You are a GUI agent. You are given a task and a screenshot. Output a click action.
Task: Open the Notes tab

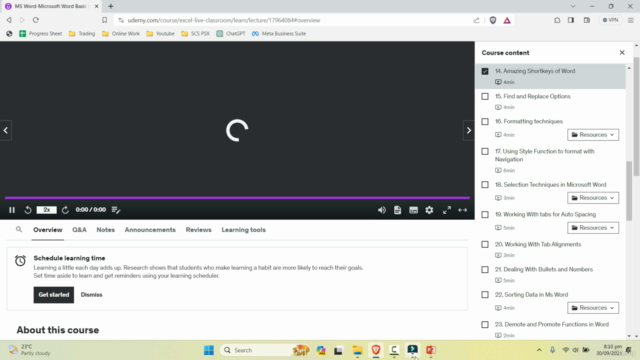coord(105,230)
